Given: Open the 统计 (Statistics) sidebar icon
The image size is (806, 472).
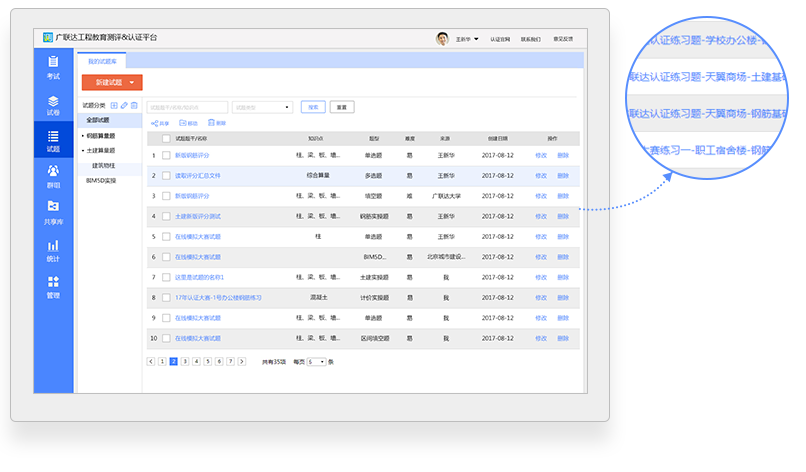Looking at the screenshot, I should pos(53,250).
